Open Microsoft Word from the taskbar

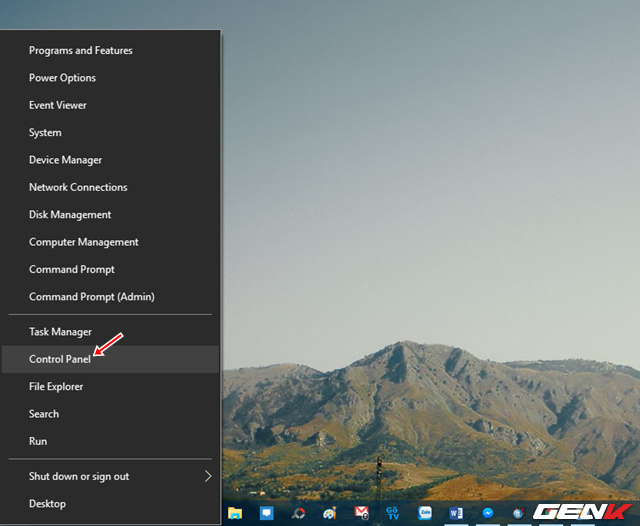pos(456,513)
